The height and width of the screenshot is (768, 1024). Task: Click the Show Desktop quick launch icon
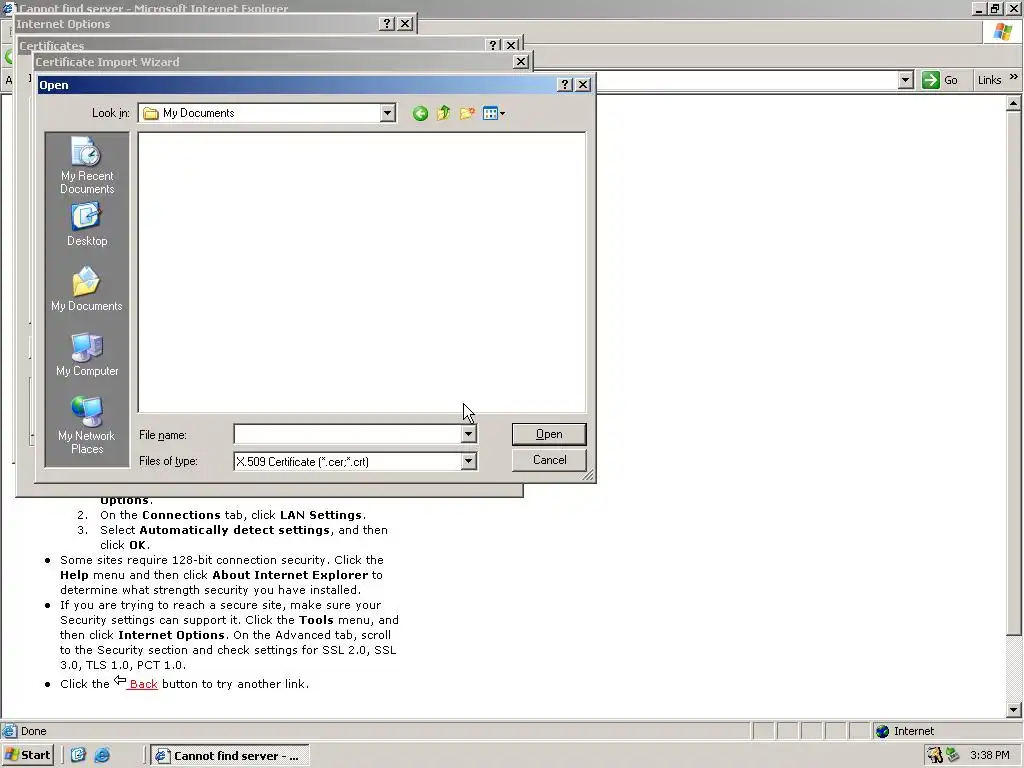78,756
